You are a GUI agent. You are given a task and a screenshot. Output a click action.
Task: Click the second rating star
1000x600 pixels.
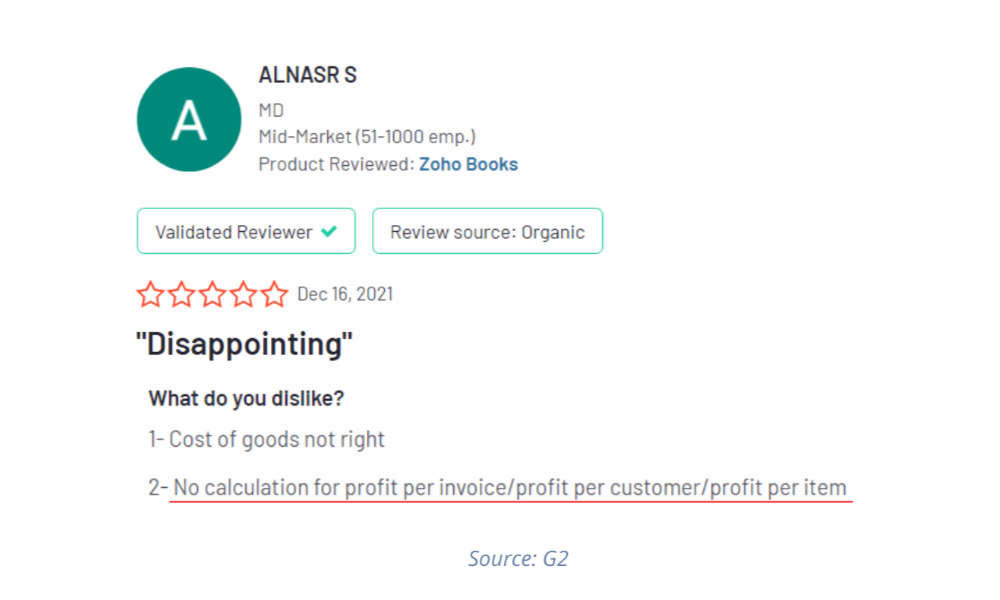coord(181,293)
